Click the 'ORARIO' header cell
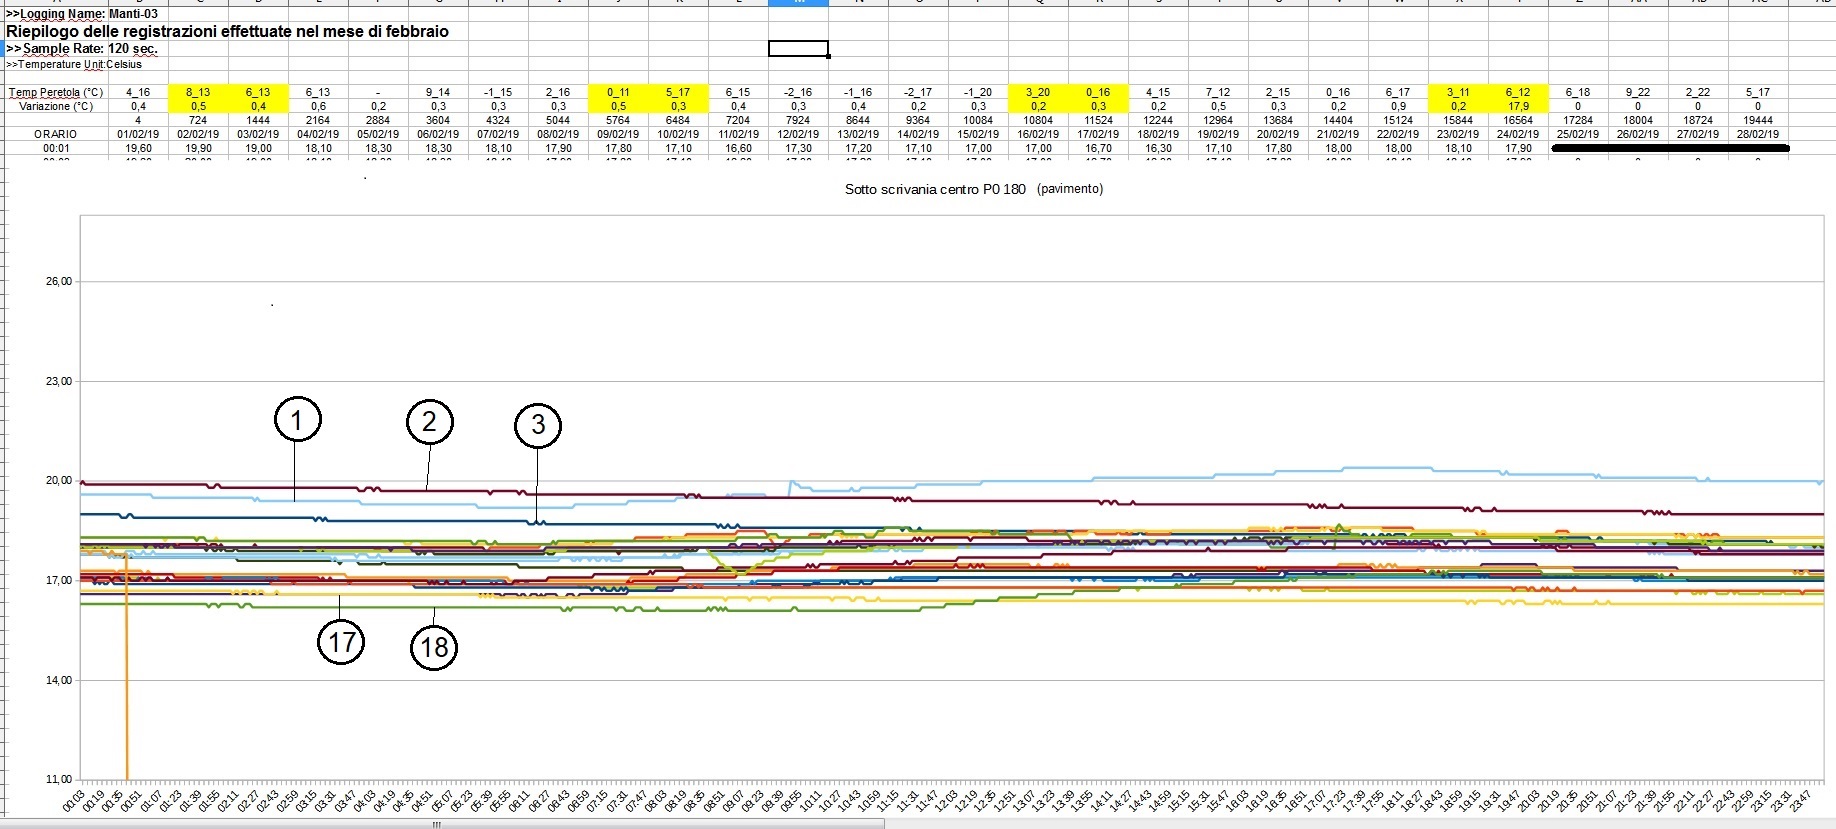Viewport: 1836px width, 829px height. point(55,134)
